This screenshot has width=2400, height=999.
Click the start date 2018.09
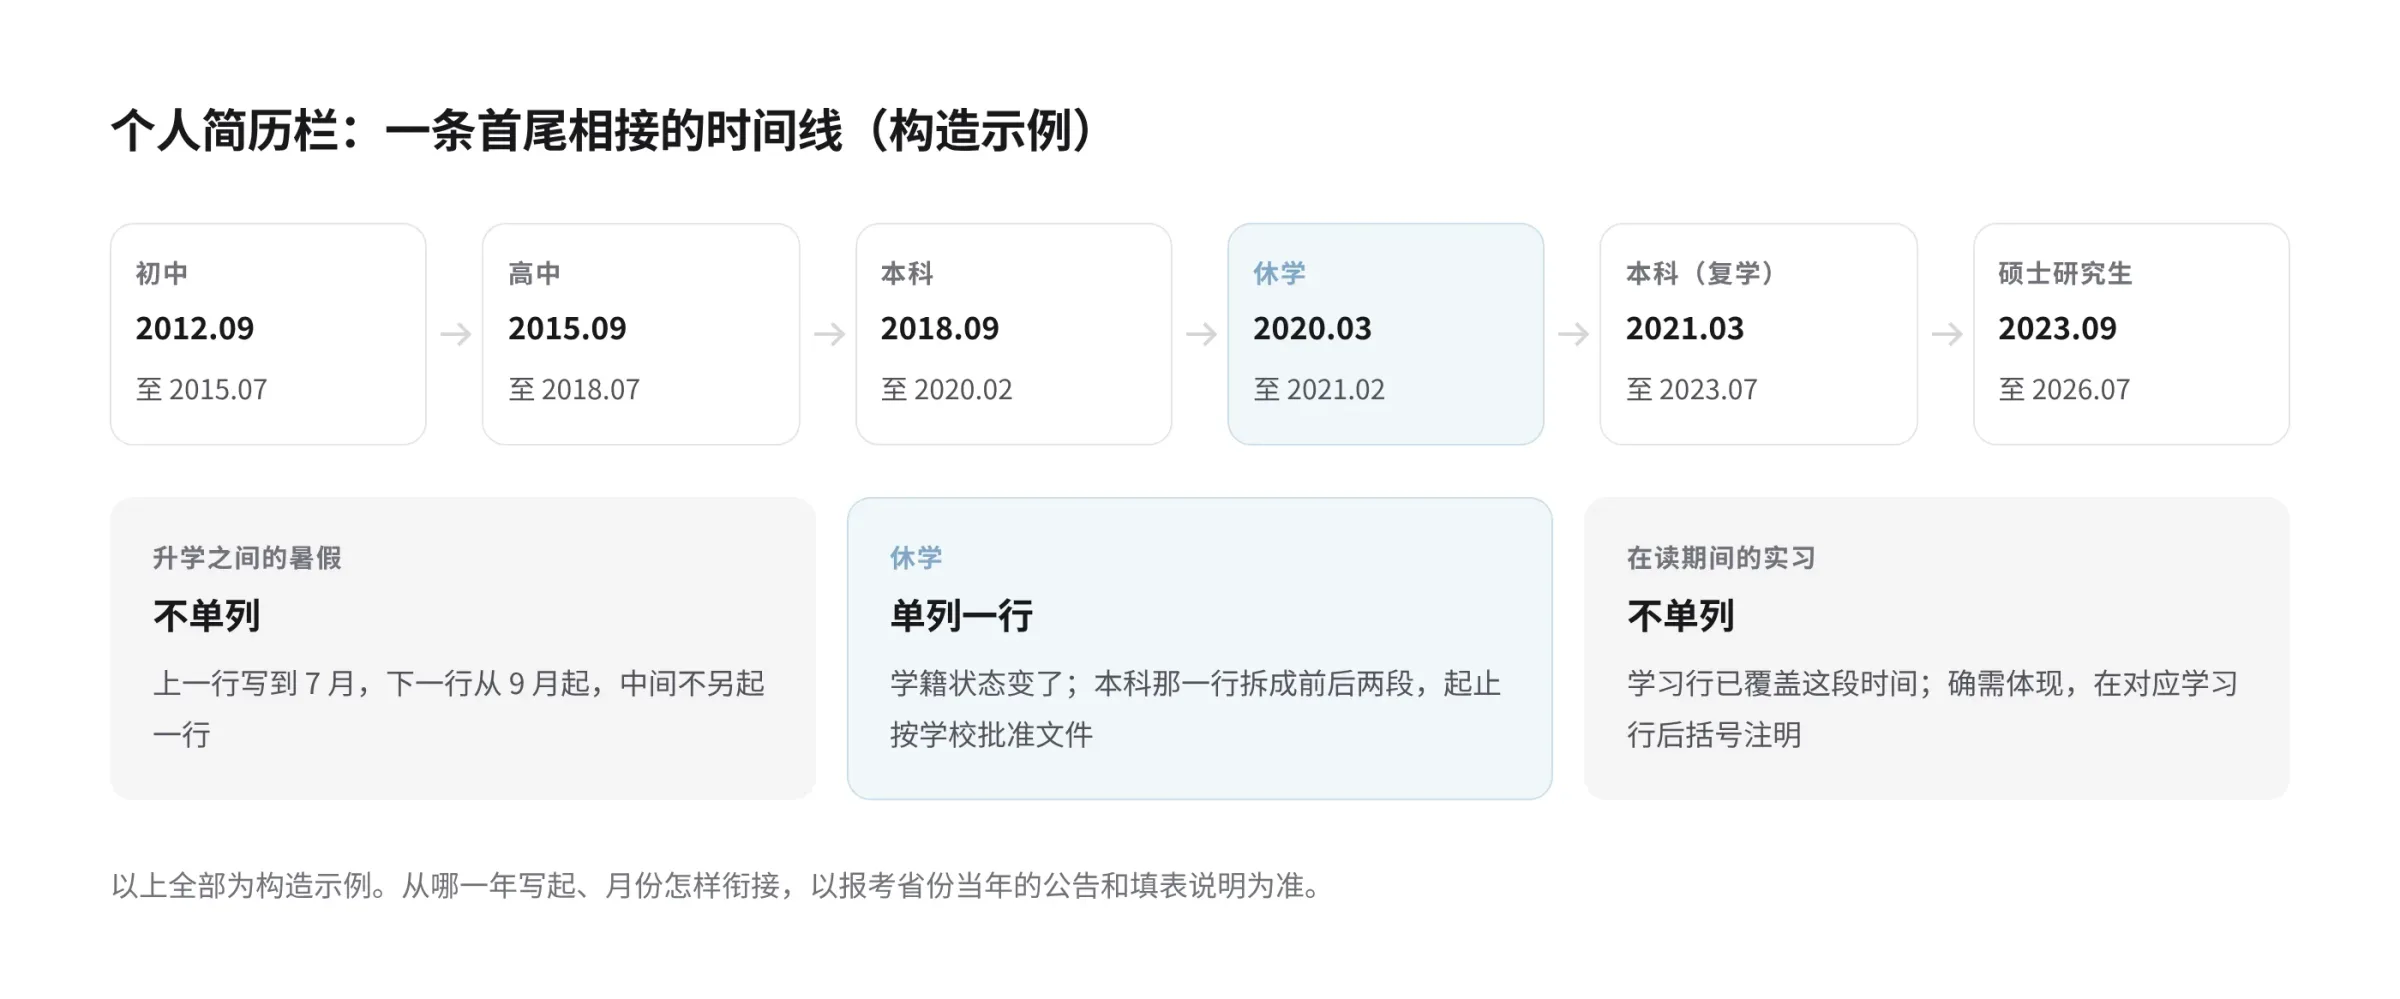940,328
